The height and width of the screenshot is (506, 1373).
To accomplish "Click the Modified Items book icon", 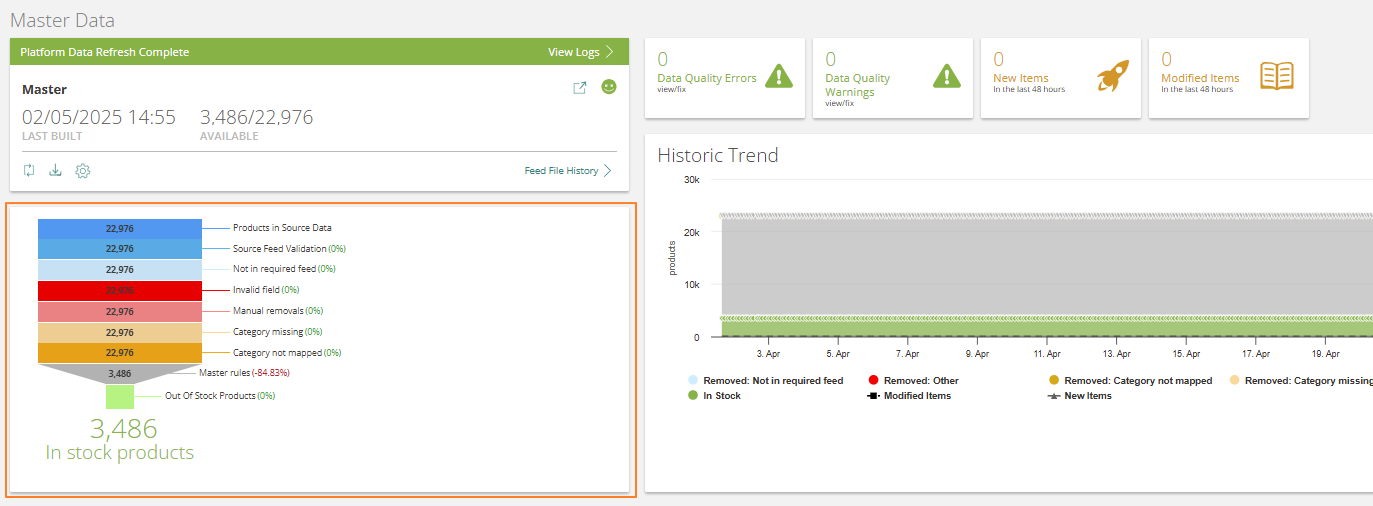I will (1277, 76).
